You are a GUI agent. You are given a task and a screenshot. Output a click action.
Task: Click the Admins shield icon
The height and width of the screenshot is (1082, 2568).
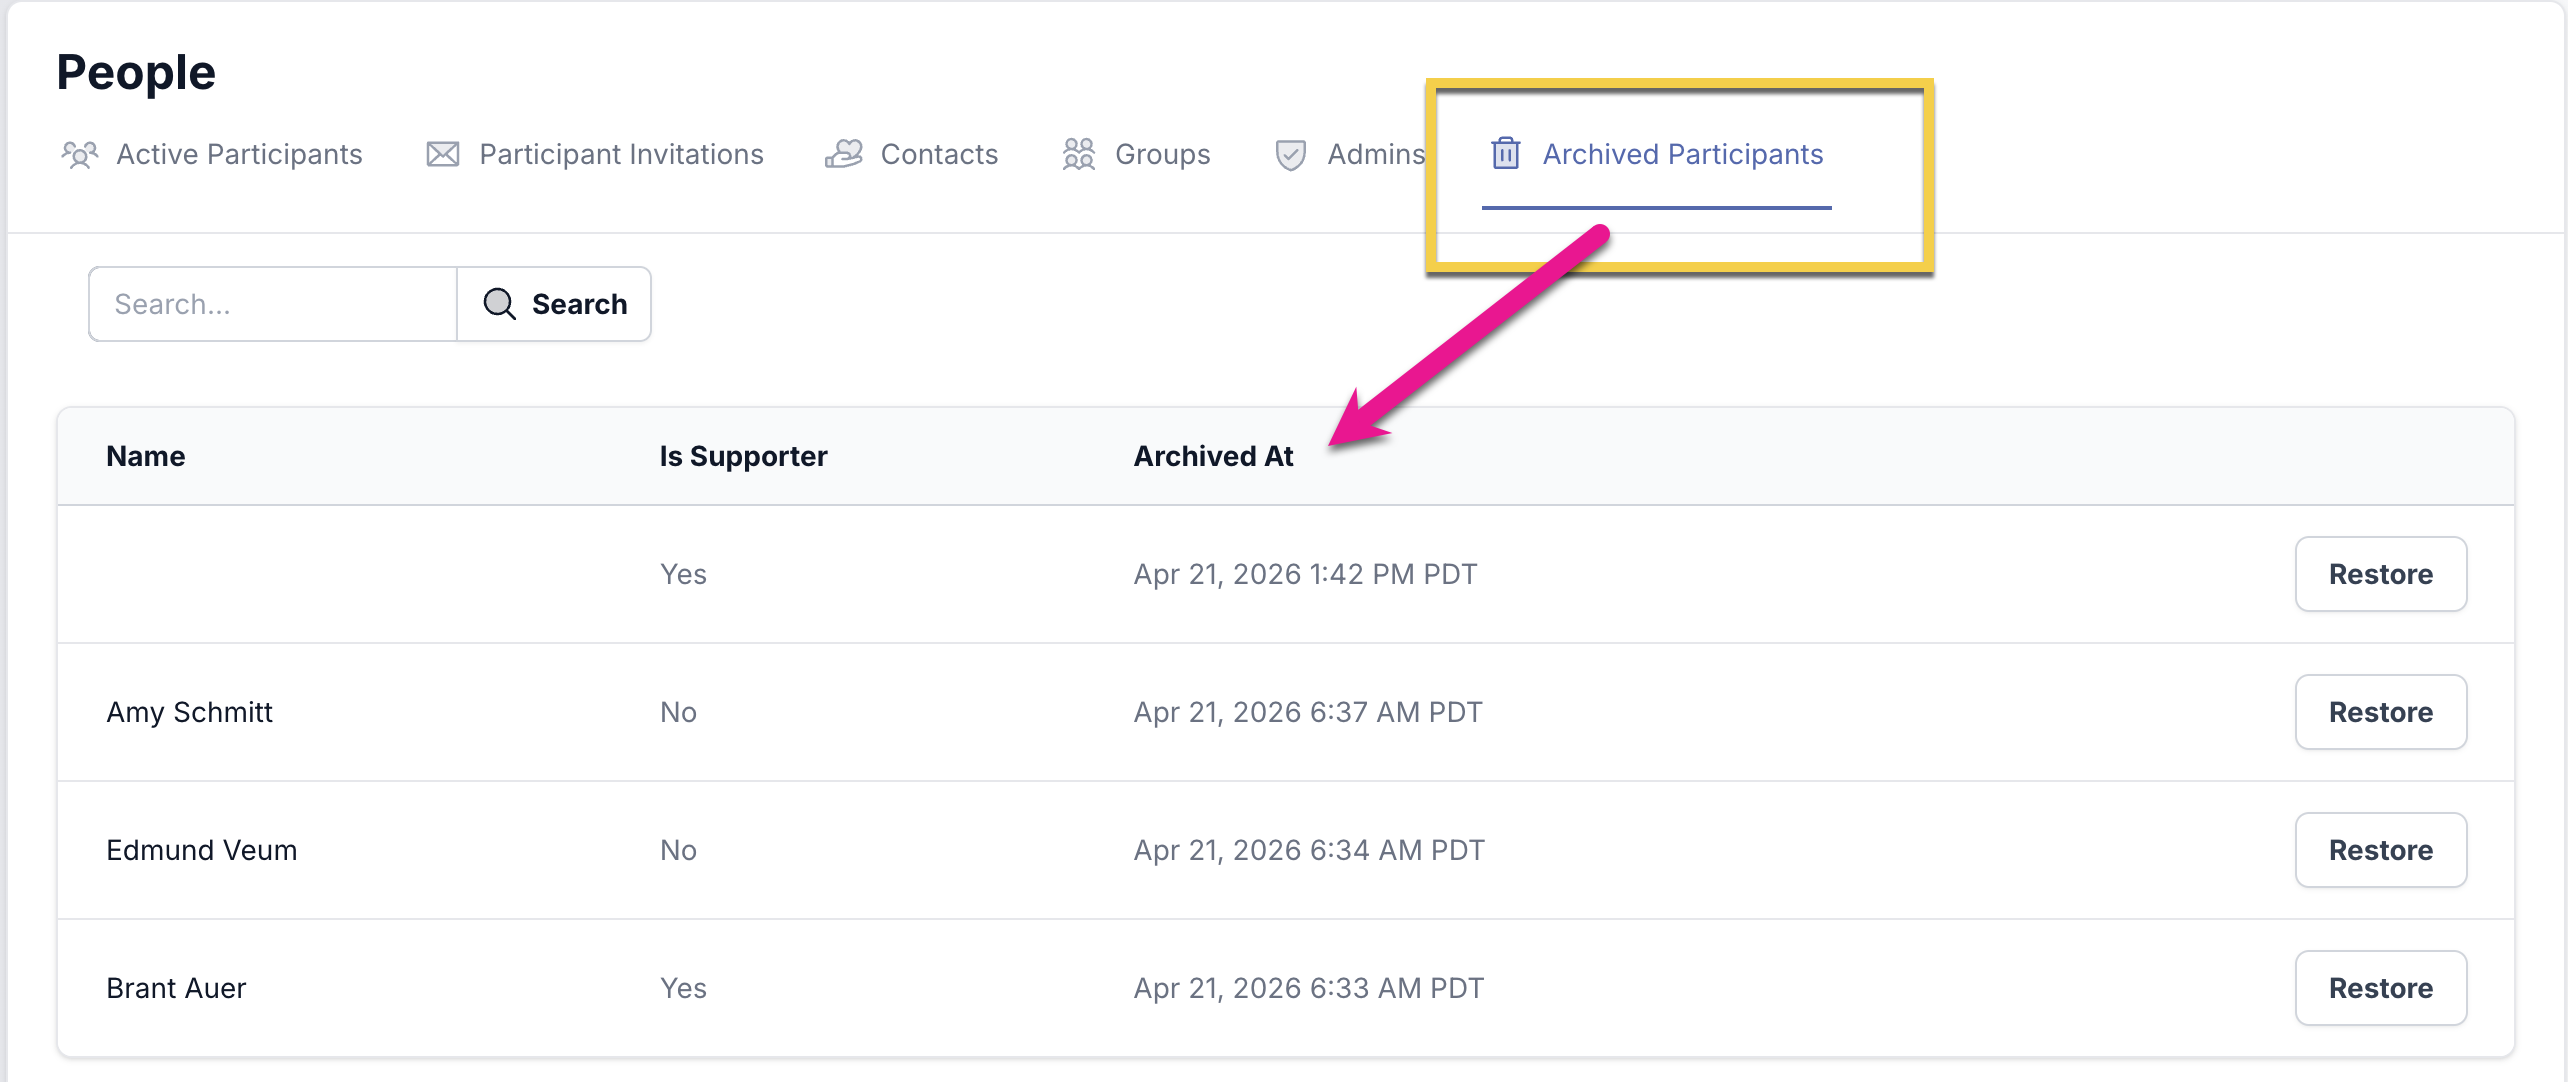click(x=1291, y=155)
